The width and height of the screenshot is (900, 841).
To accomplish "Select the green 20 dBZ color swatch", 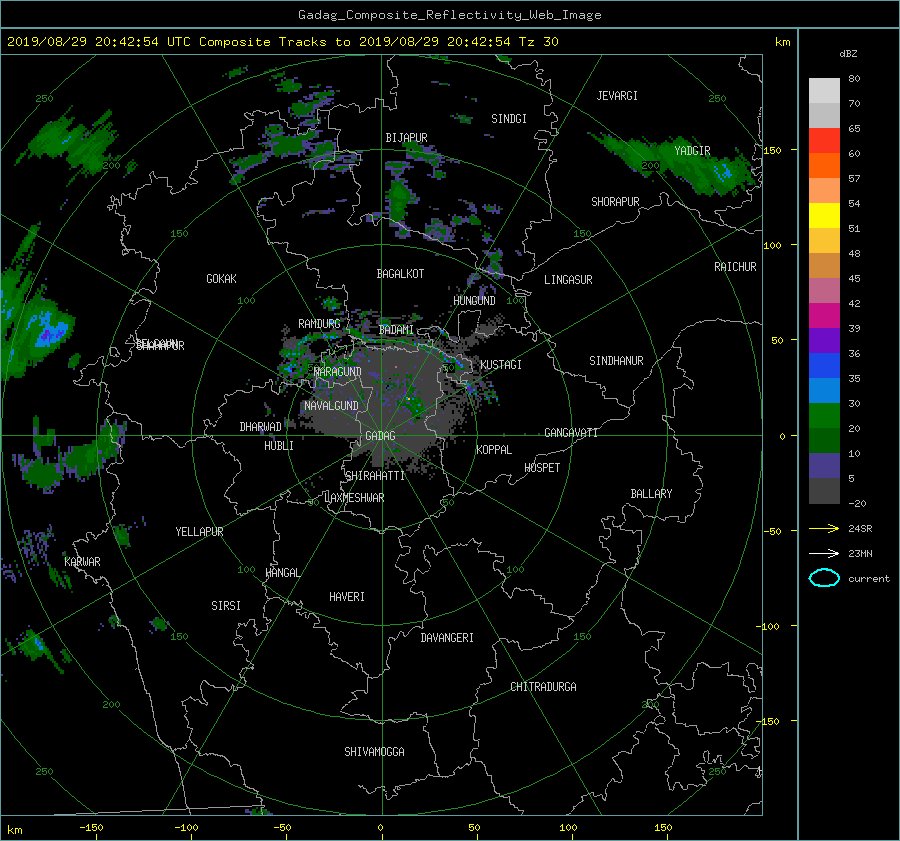I will tap(824, 415).
